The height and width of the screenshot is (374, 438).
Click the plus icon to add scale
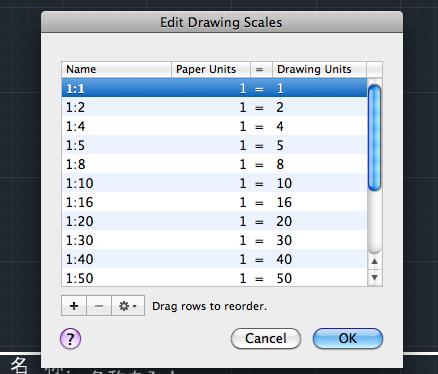[74, 305]
